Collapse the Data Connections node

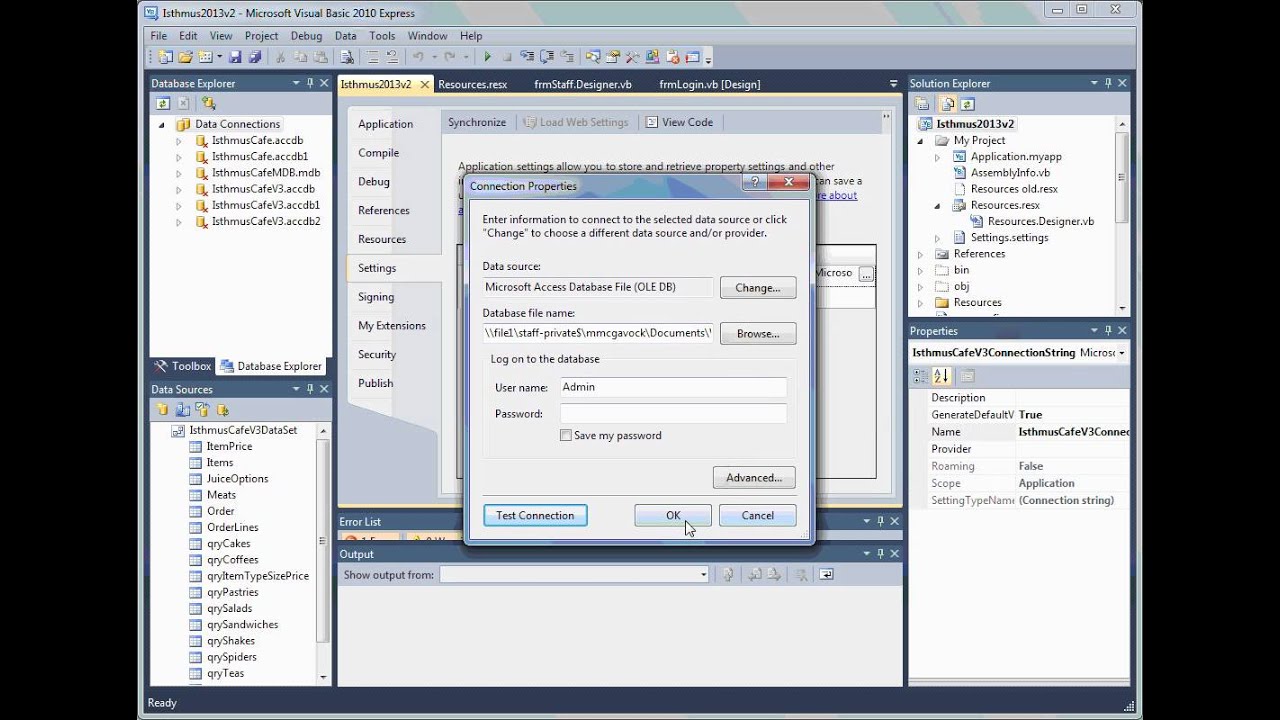(x=162, y=125)
